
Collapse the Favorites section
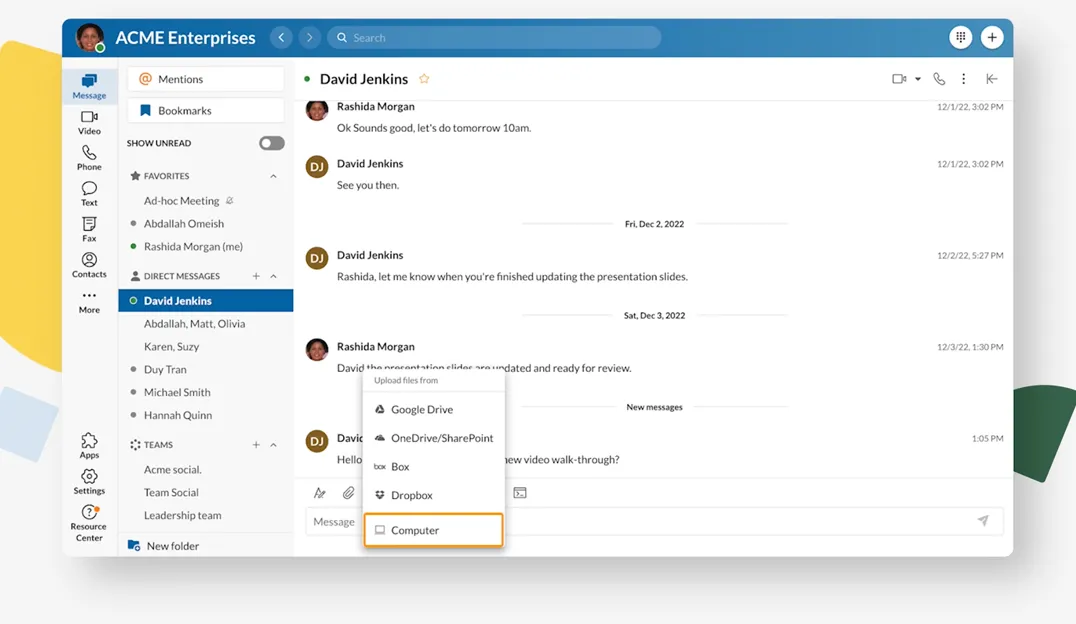(273, 176)
